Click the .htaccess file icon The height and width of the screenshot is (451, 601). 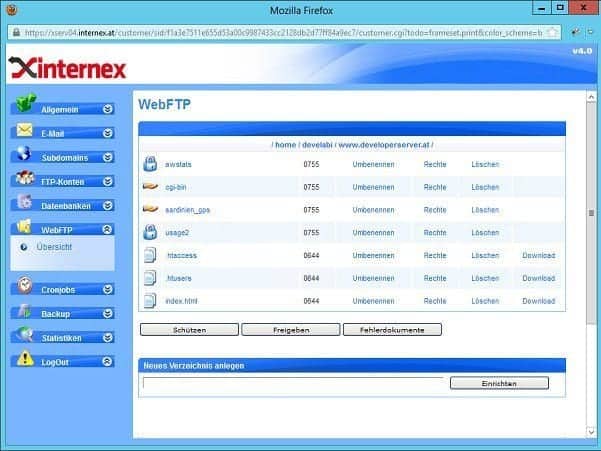(150, 255)
